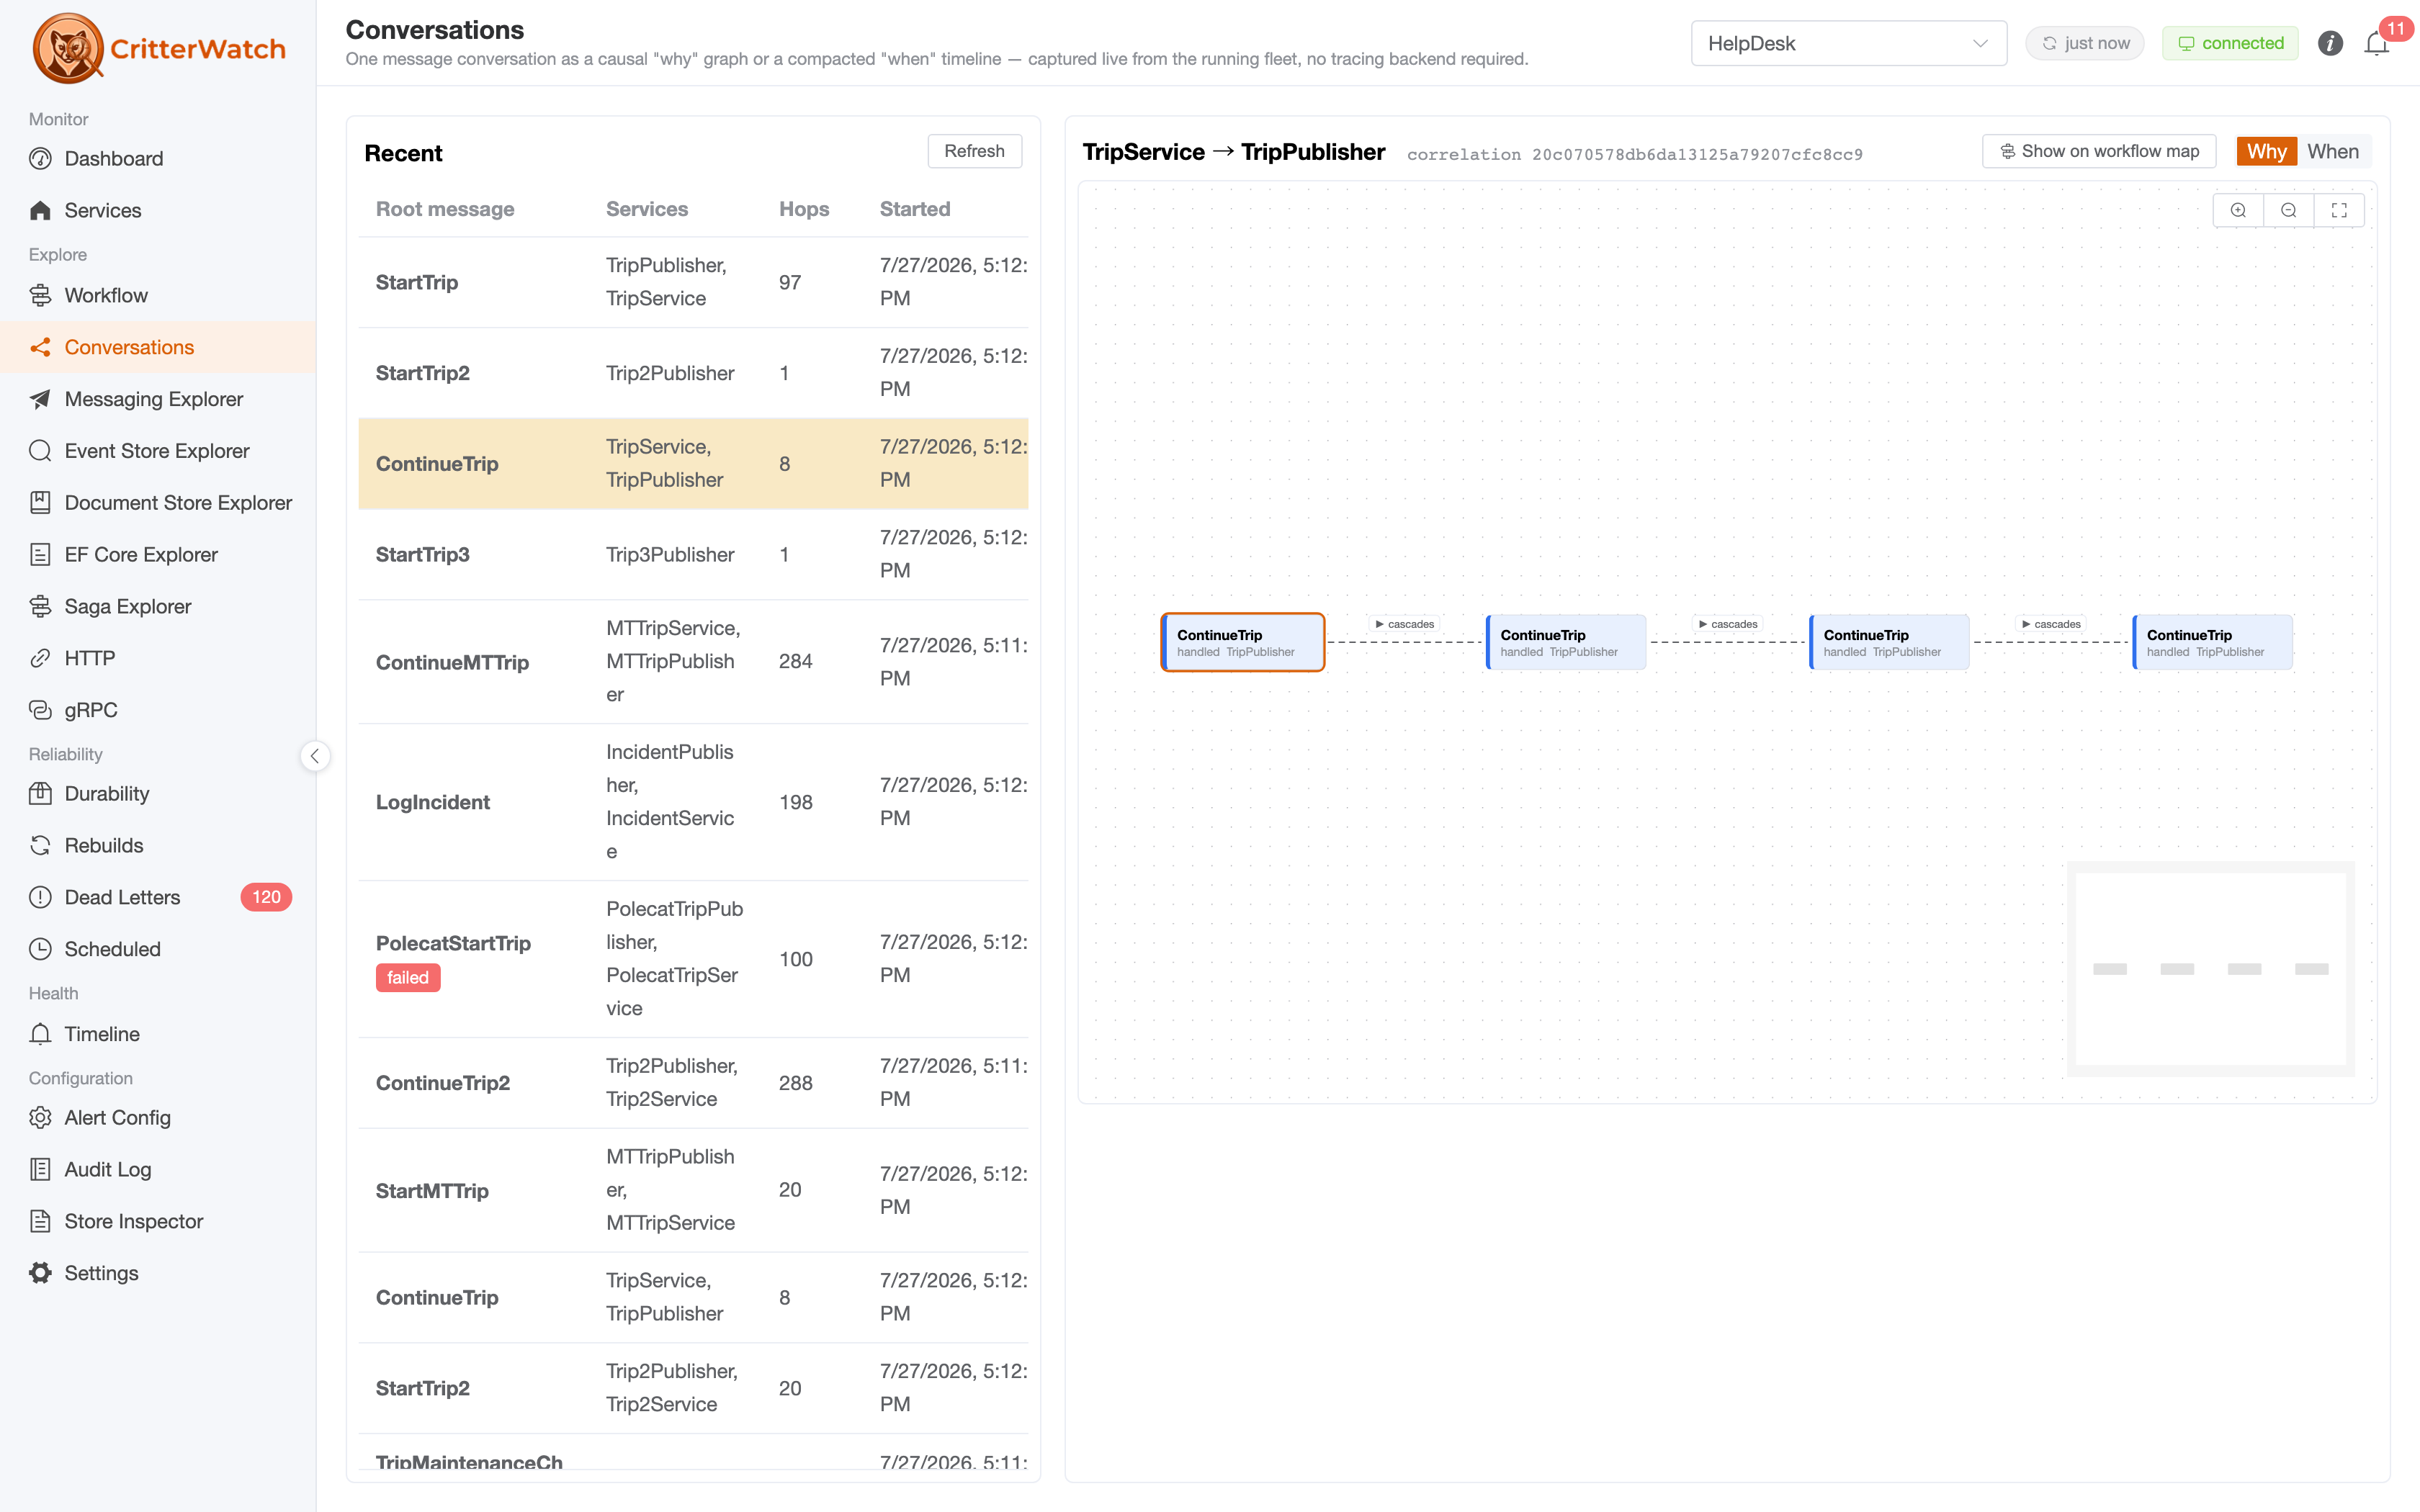Click the failed tag on PolecatStartTrip

pos(408,977)
